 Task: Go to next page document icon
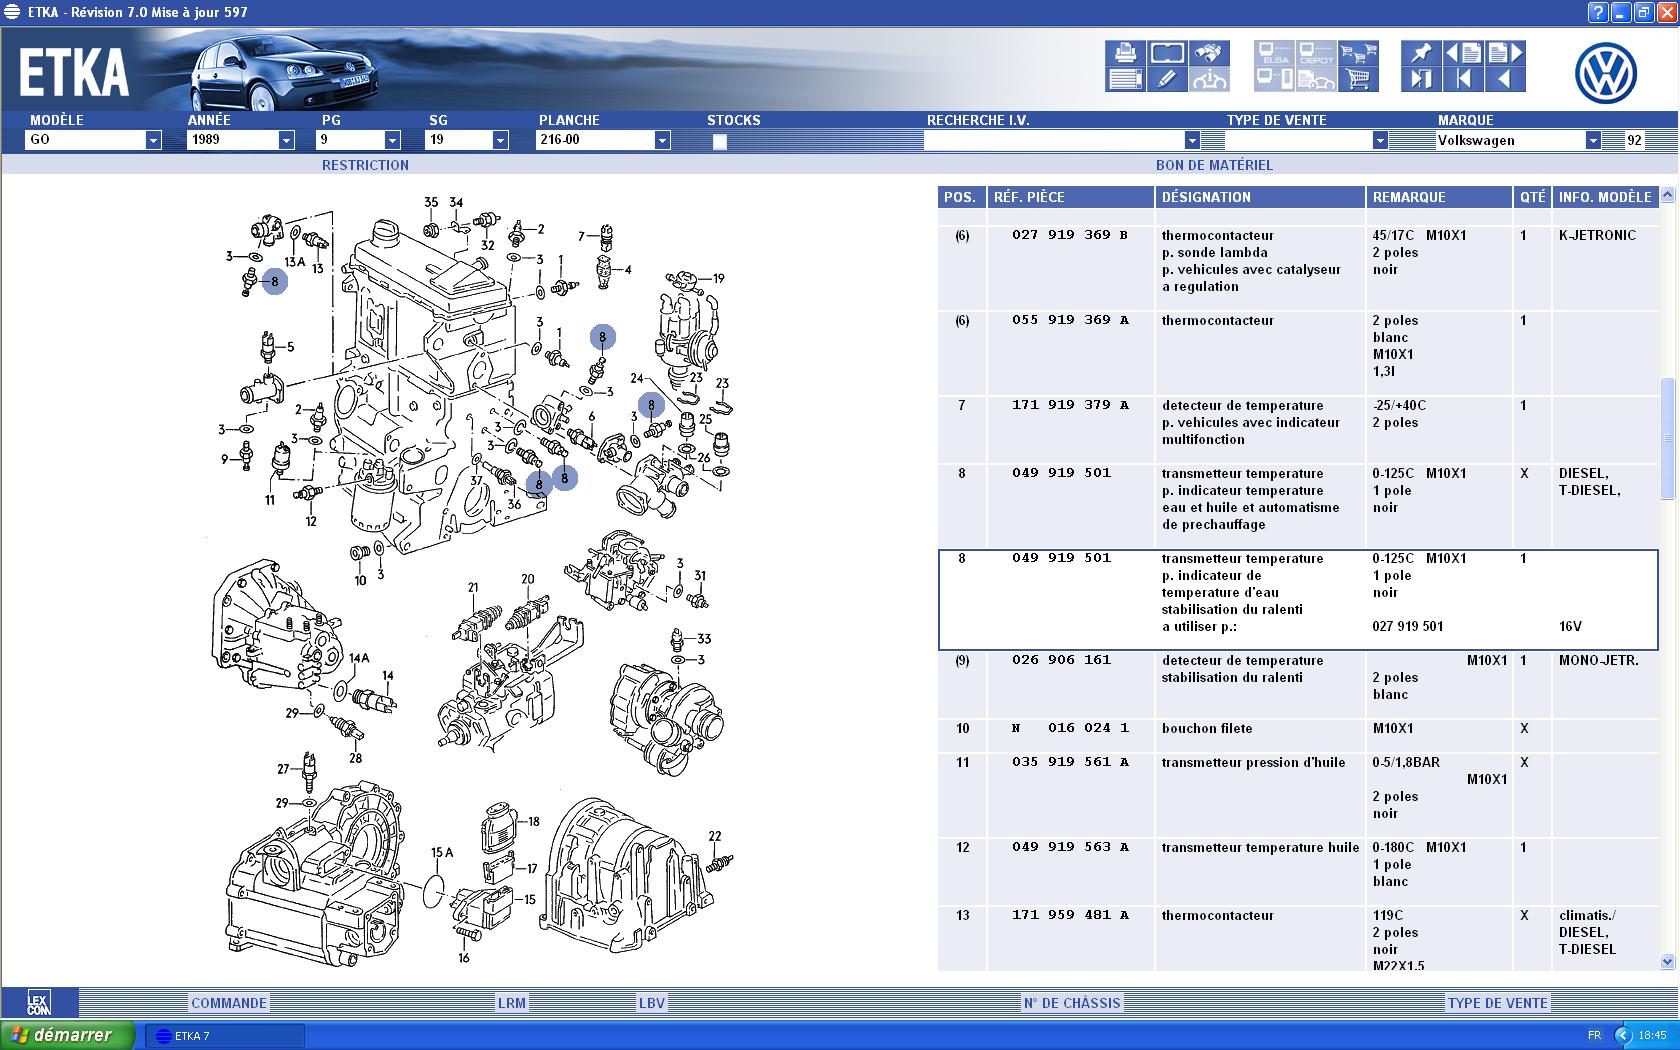click(1505, 53)
